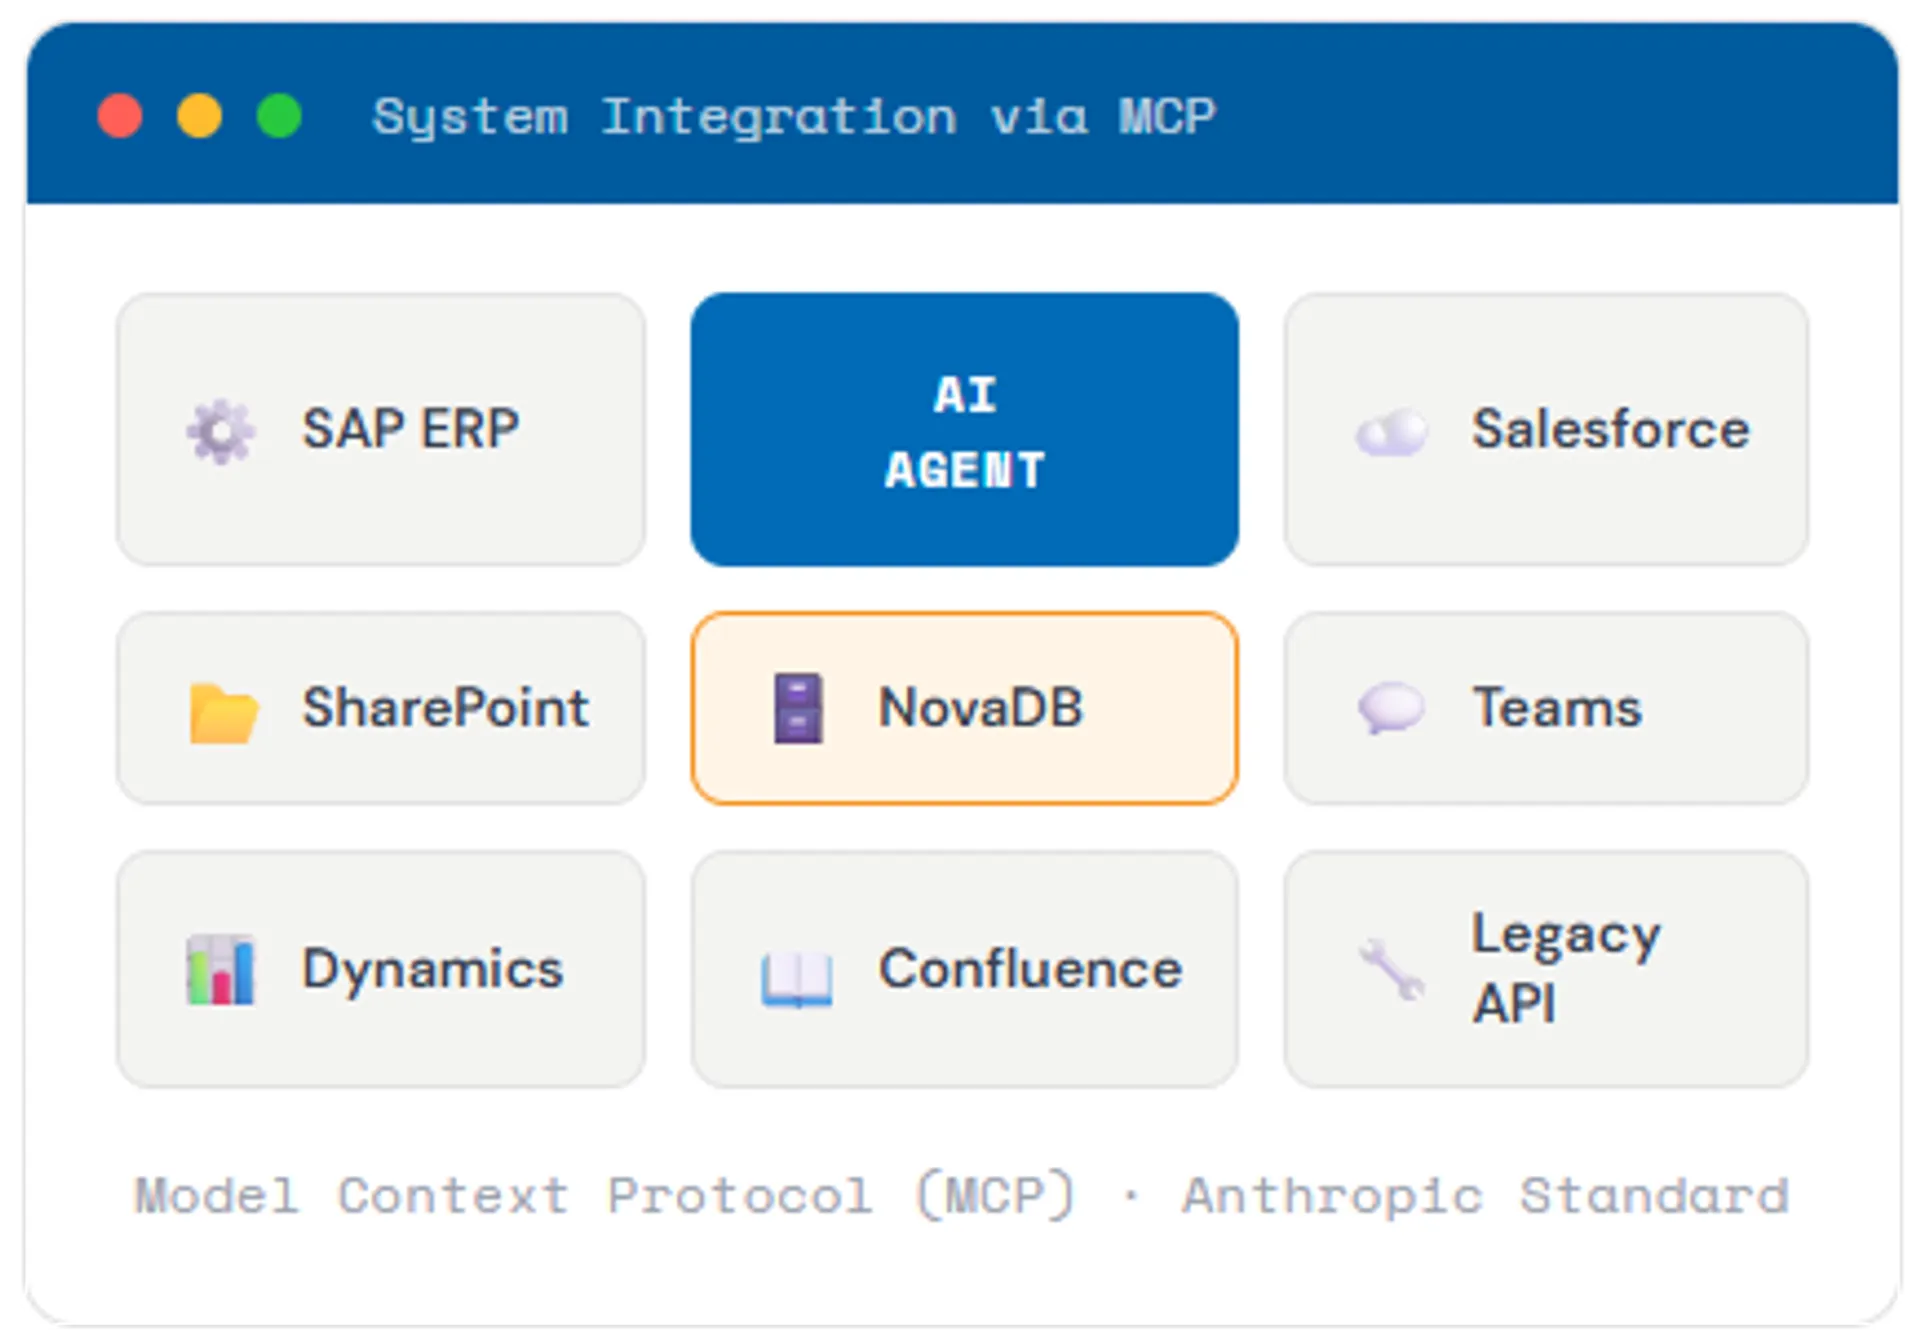Click the Legacy API text label

(1565, 968)
